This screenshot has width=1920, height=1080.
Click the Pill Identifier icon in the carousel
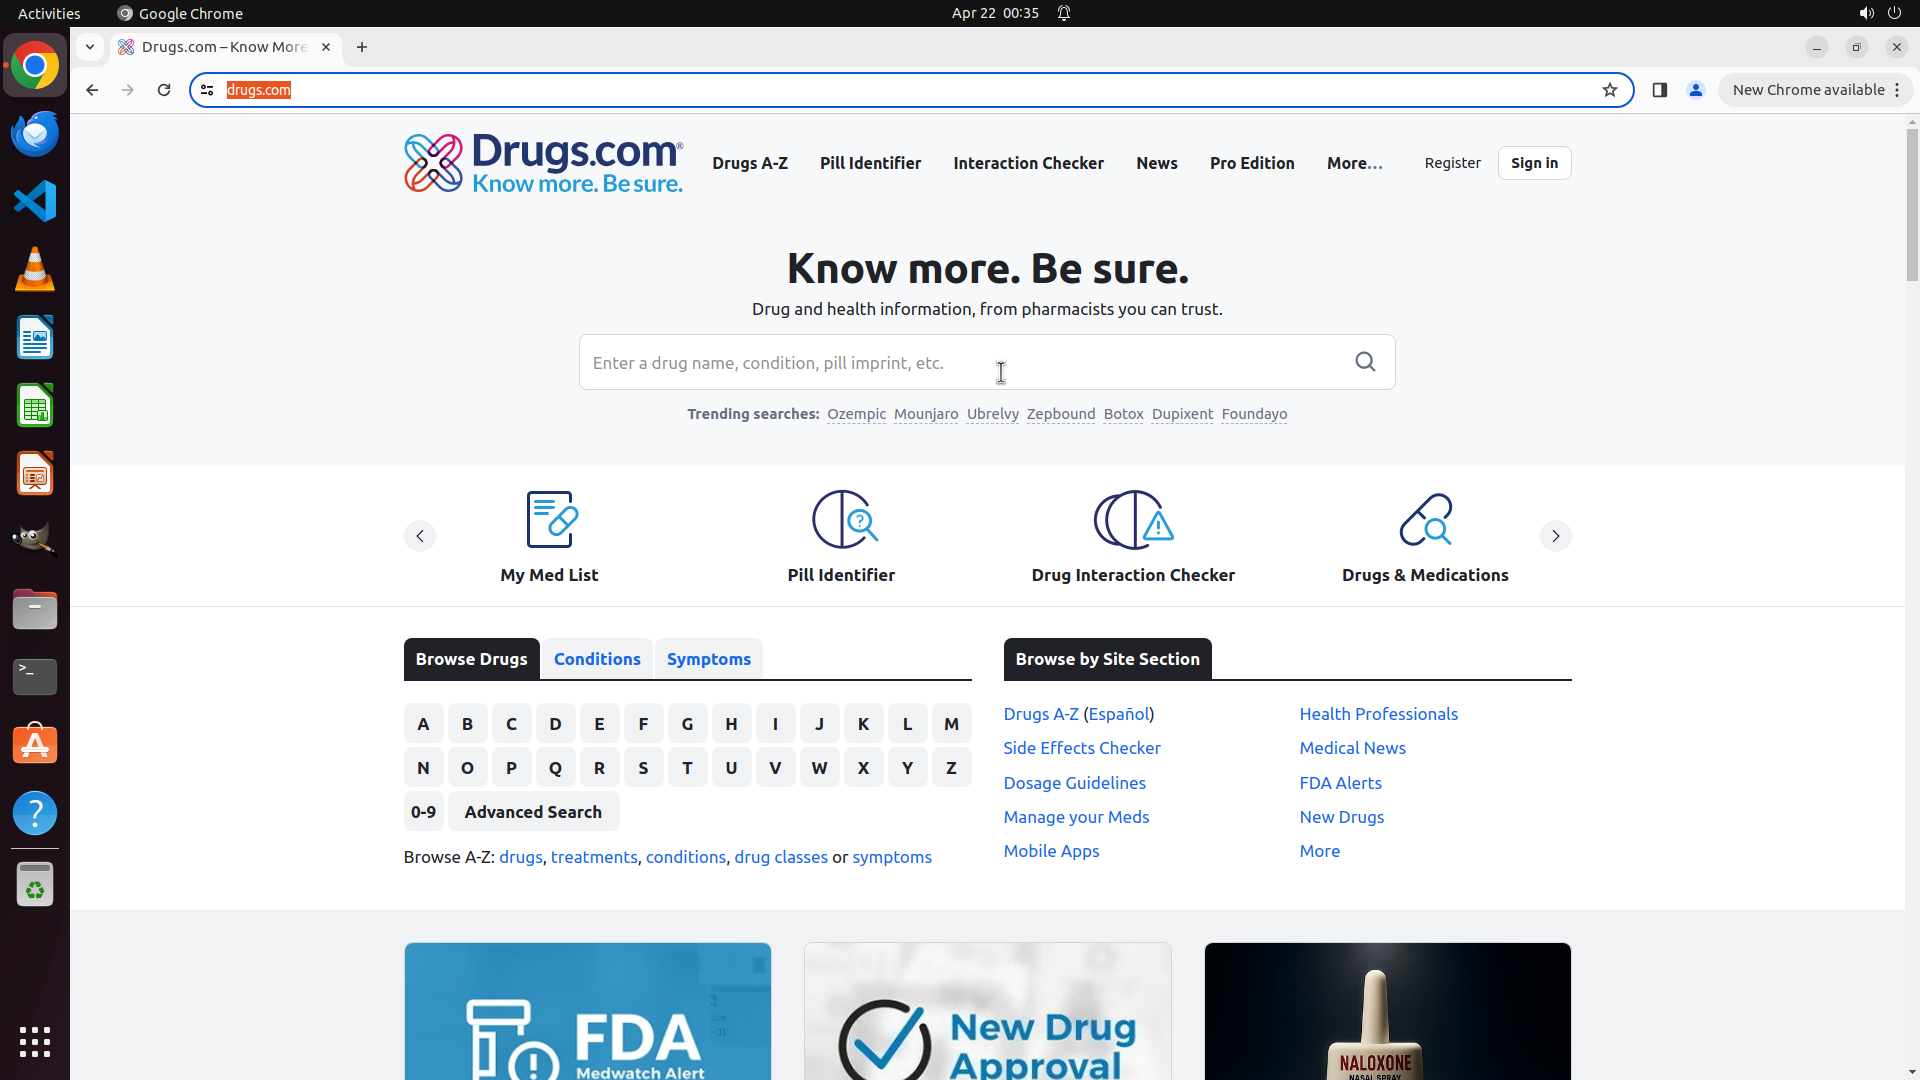coord(842,519)
